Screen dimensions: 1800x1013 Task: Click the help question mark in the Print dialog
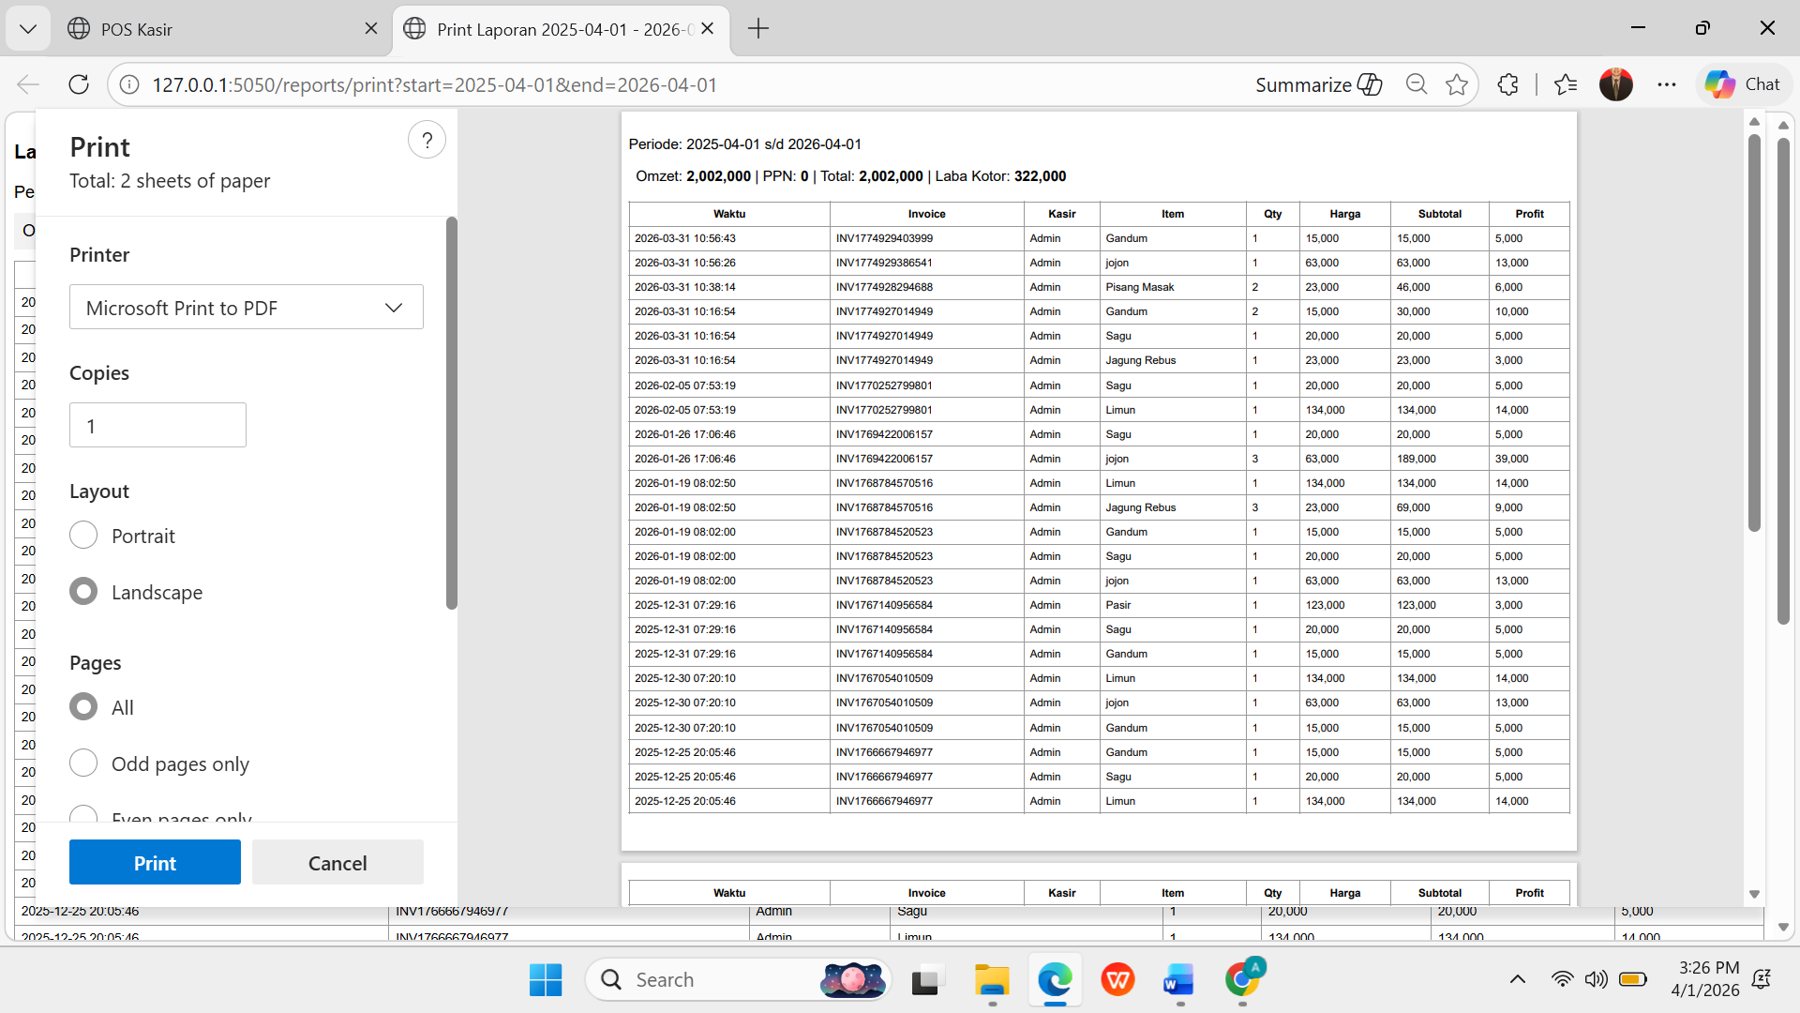click(427, 139)
